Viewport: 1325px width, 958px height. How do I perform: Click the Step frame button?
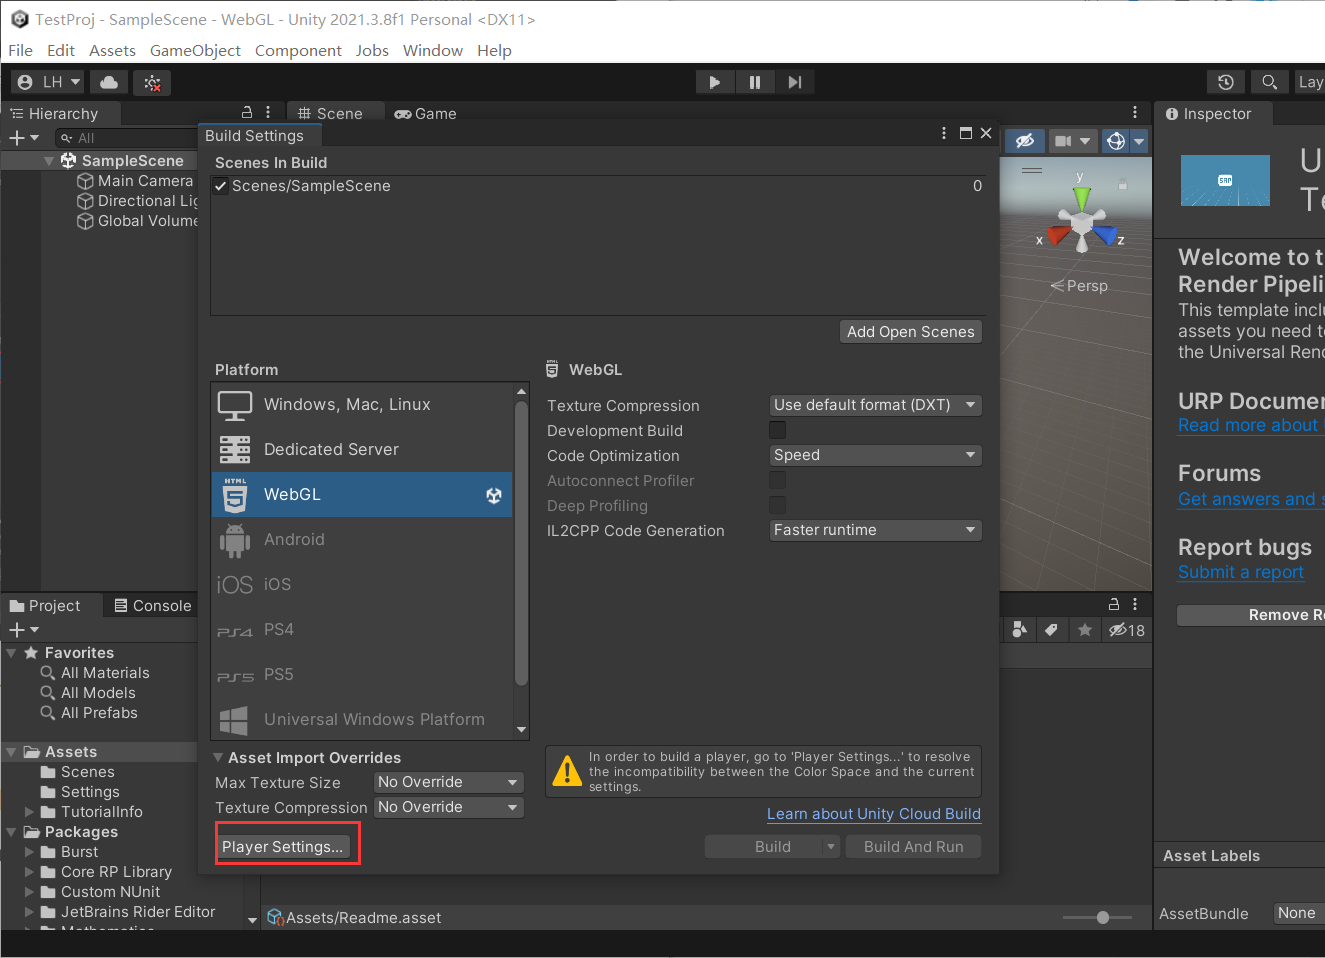coord(795,82)
